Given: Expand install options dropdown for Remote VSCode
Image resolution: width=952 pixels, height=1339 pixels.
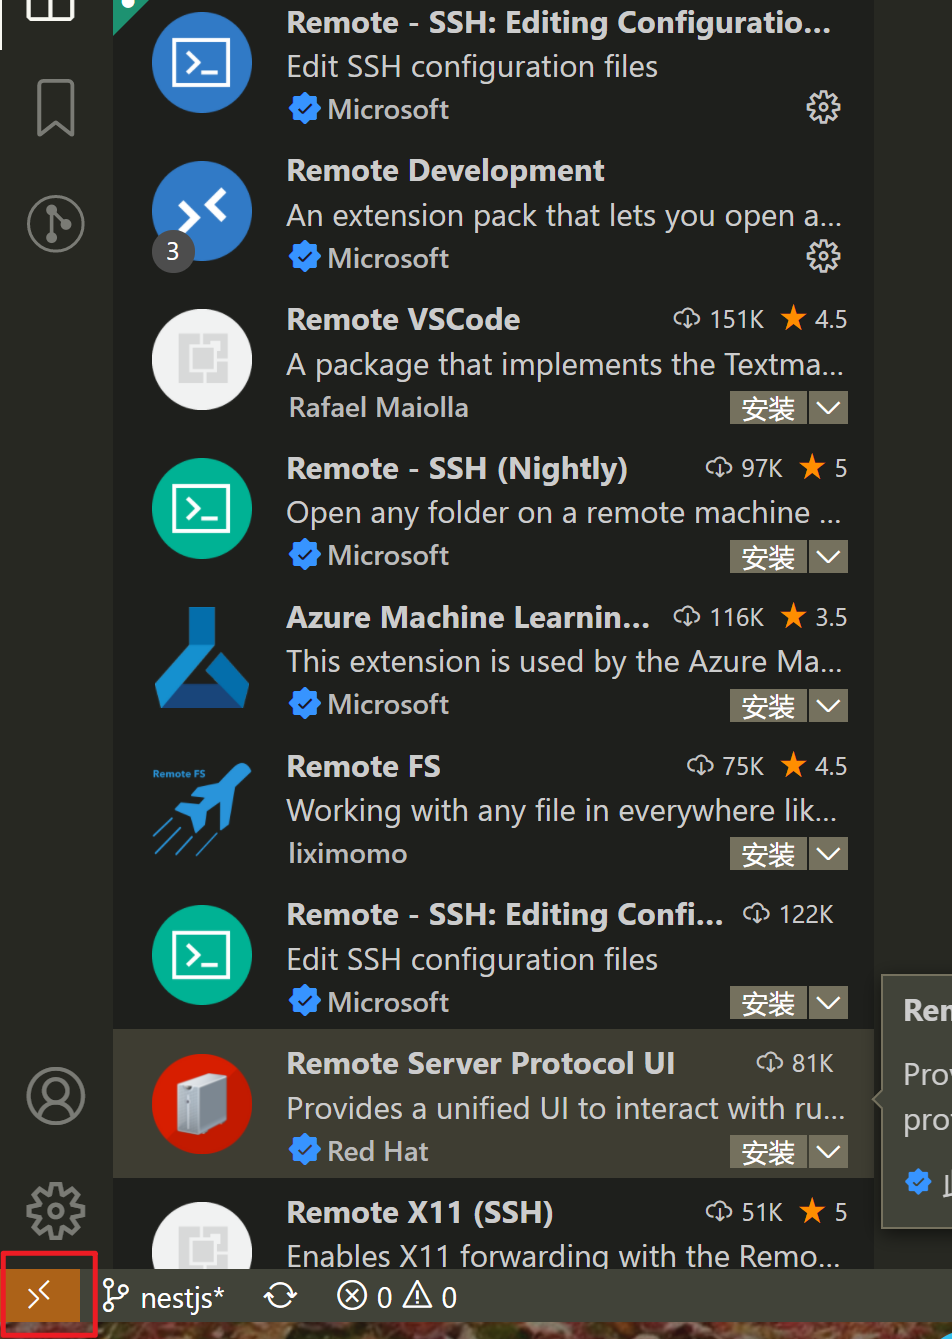Looking at the screenshot, I should point(828,408).
